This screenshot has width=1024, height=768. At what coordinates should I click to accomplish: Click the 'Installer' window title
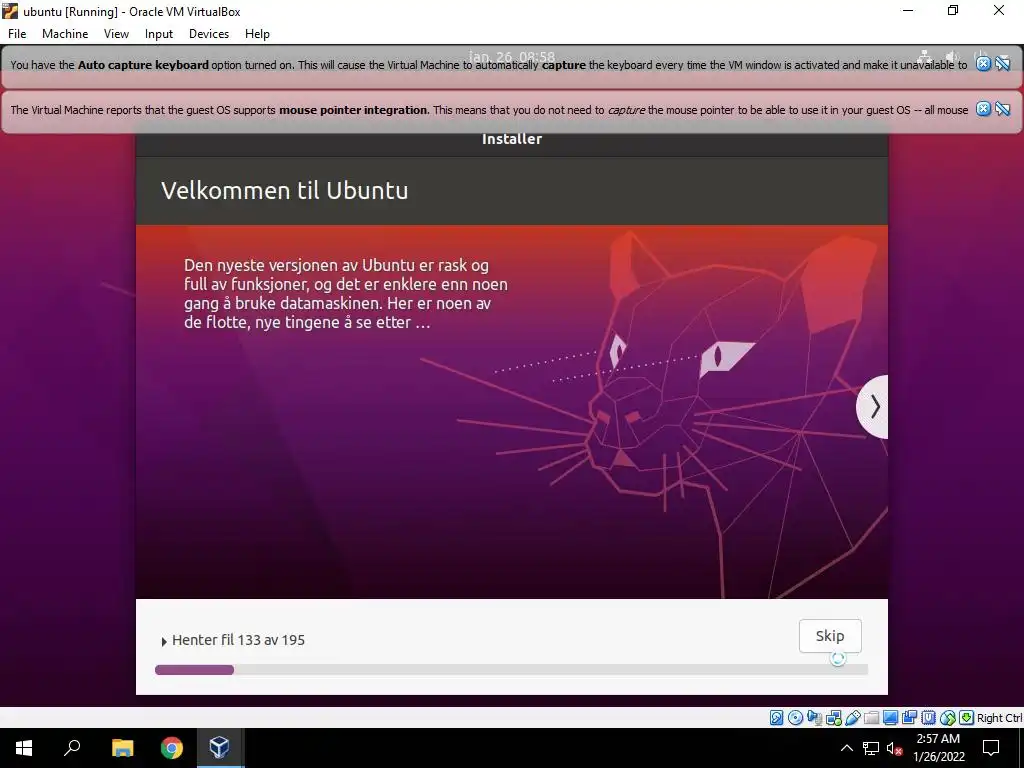click(x=512, y=138)
